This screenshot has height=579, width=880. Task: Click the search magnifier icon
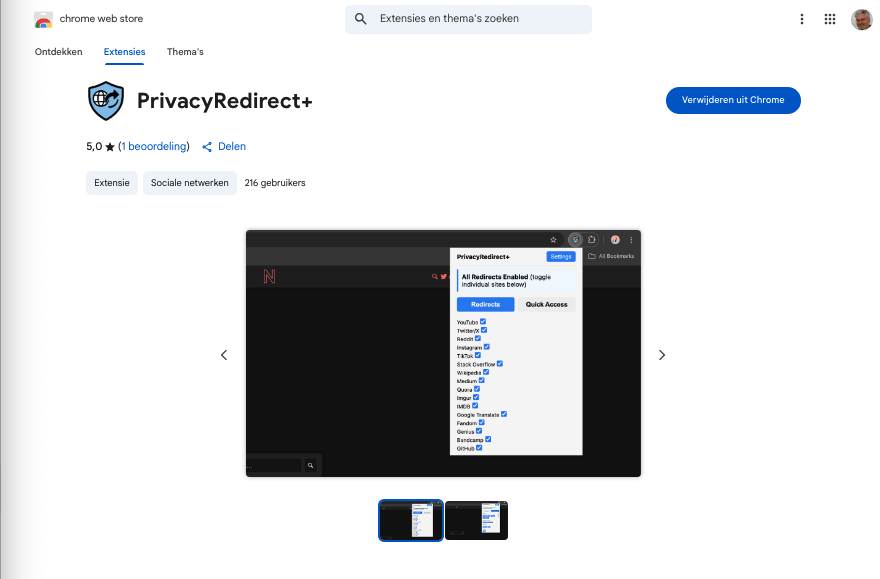click(361, 19)
